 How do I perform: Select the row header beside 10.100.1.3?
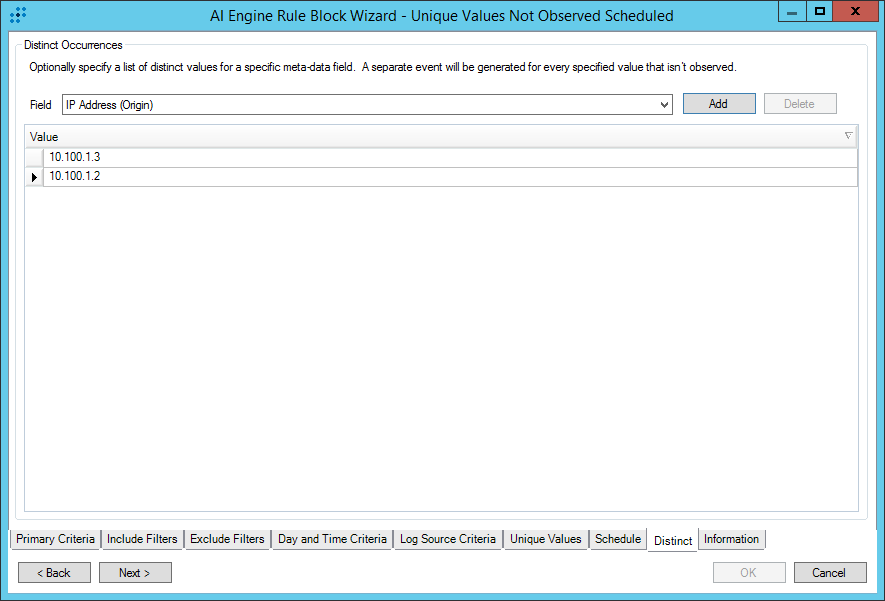click(35, 158)
